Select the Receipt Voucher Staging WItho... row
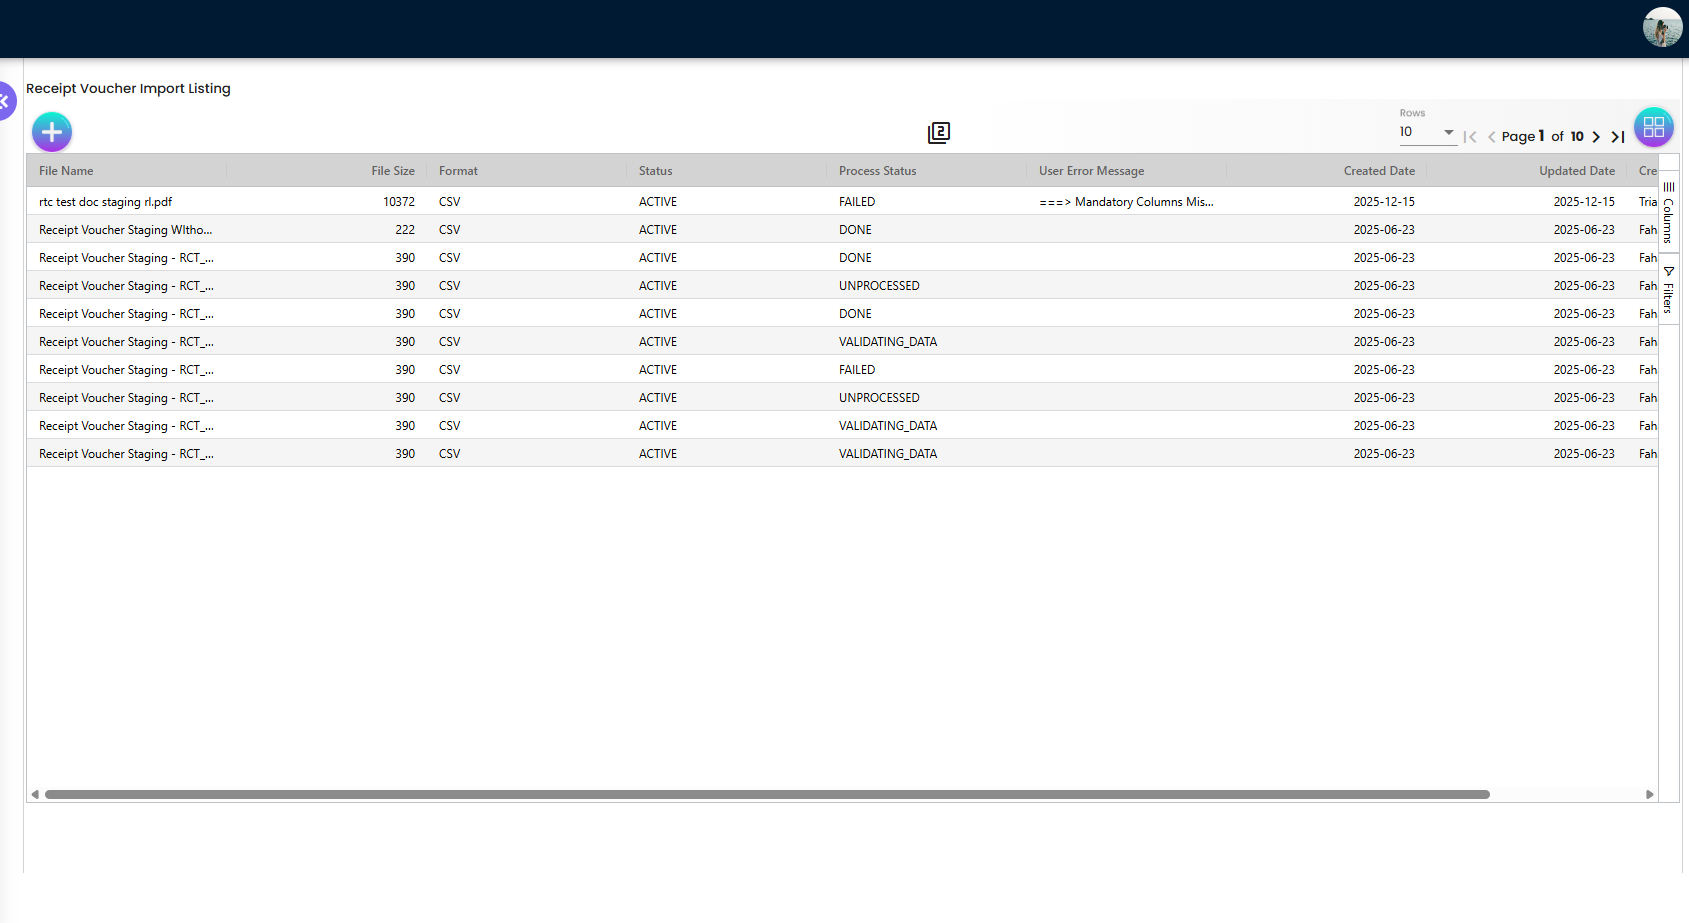1689x923 pixels. pyautogui.click(x=125, y=230)
